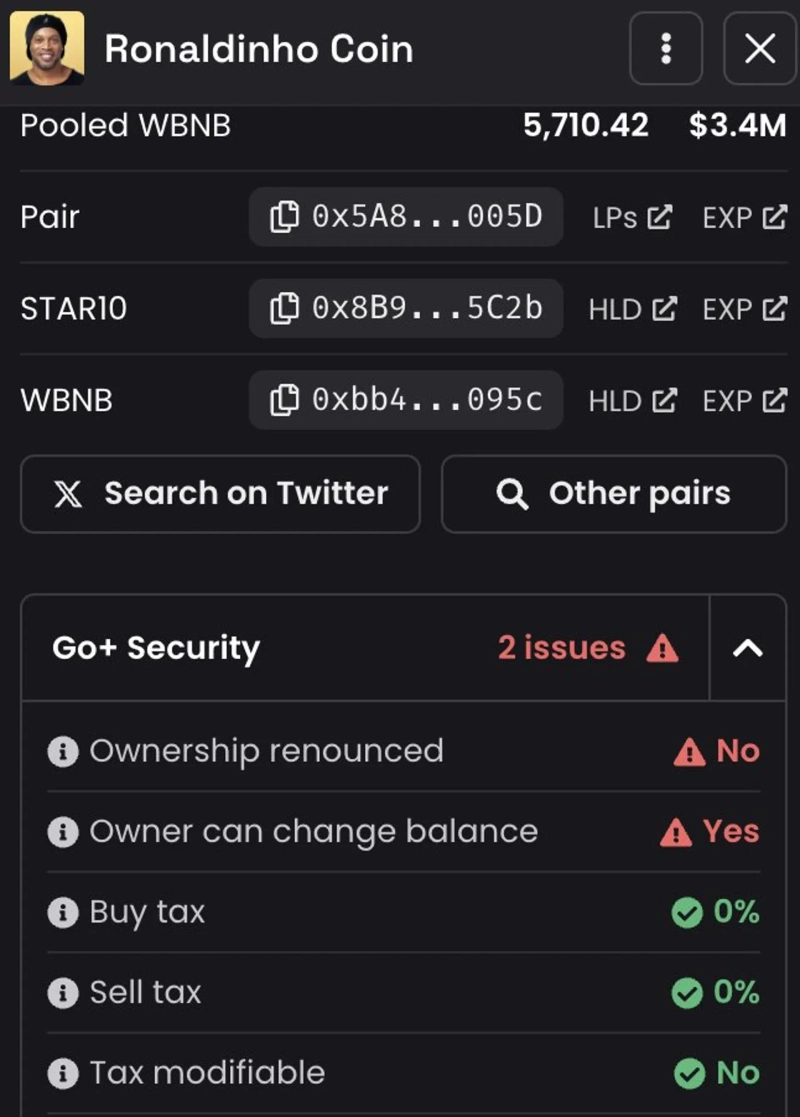
Task: Click info icon next to Tax modifiable
Action: (x=62, y=1073)
